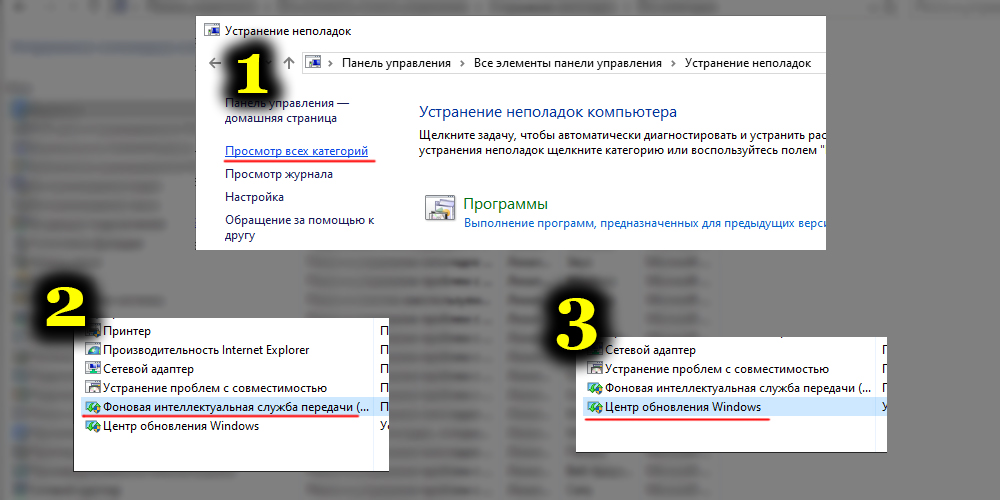
Task: Expand chevron after Все элементы панели управления
Action: (x=675, y=63)
